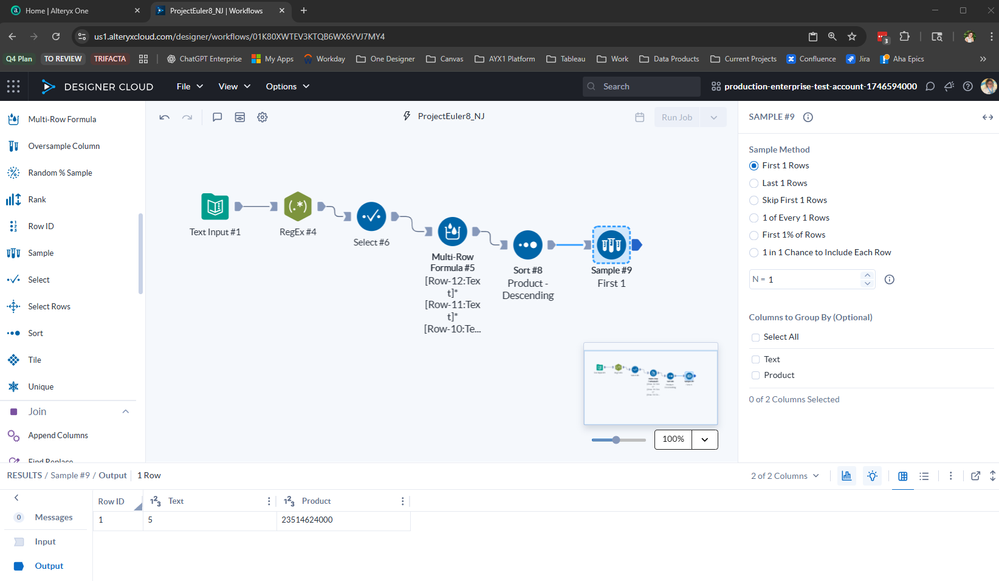Pick the Random % Sample tool
999x581 pixels.
(x=60, y=173)
